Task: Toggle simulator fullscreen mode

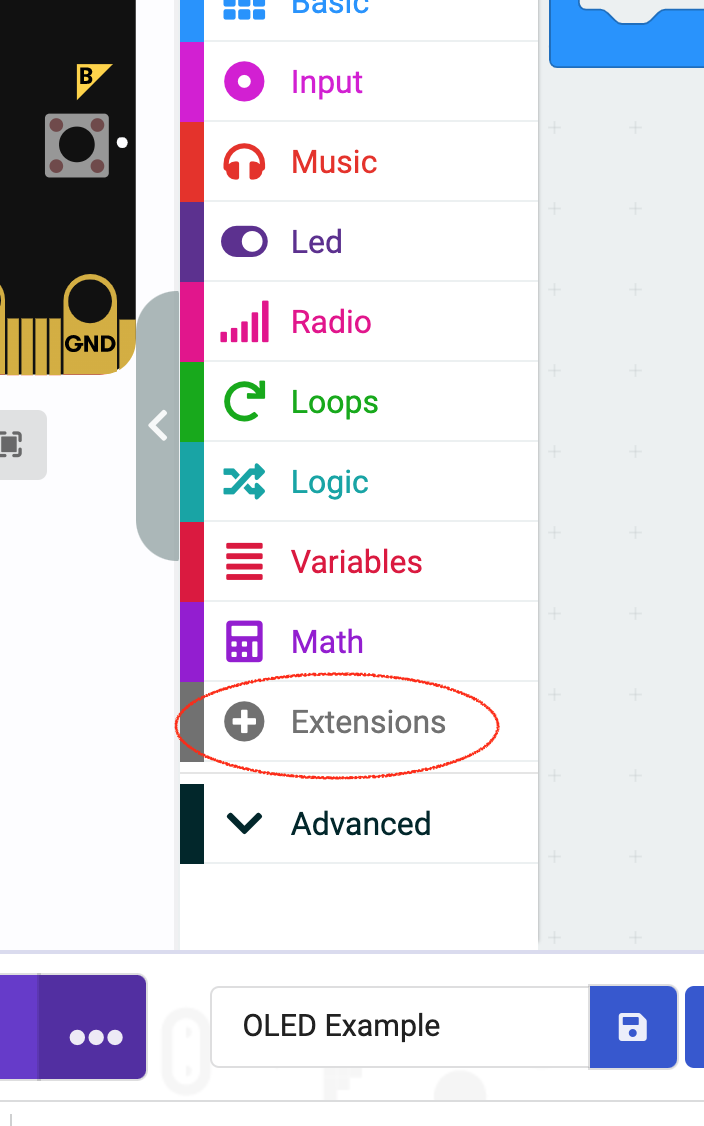Action: pos(11,445)
